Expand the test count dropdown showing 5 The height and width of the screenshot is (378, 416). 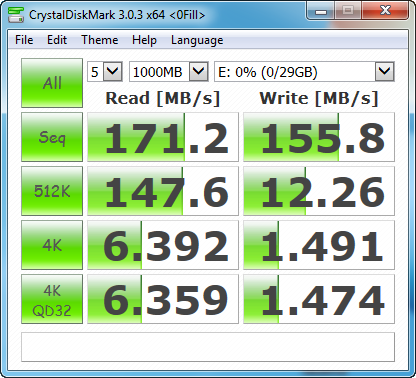point(105,71)
